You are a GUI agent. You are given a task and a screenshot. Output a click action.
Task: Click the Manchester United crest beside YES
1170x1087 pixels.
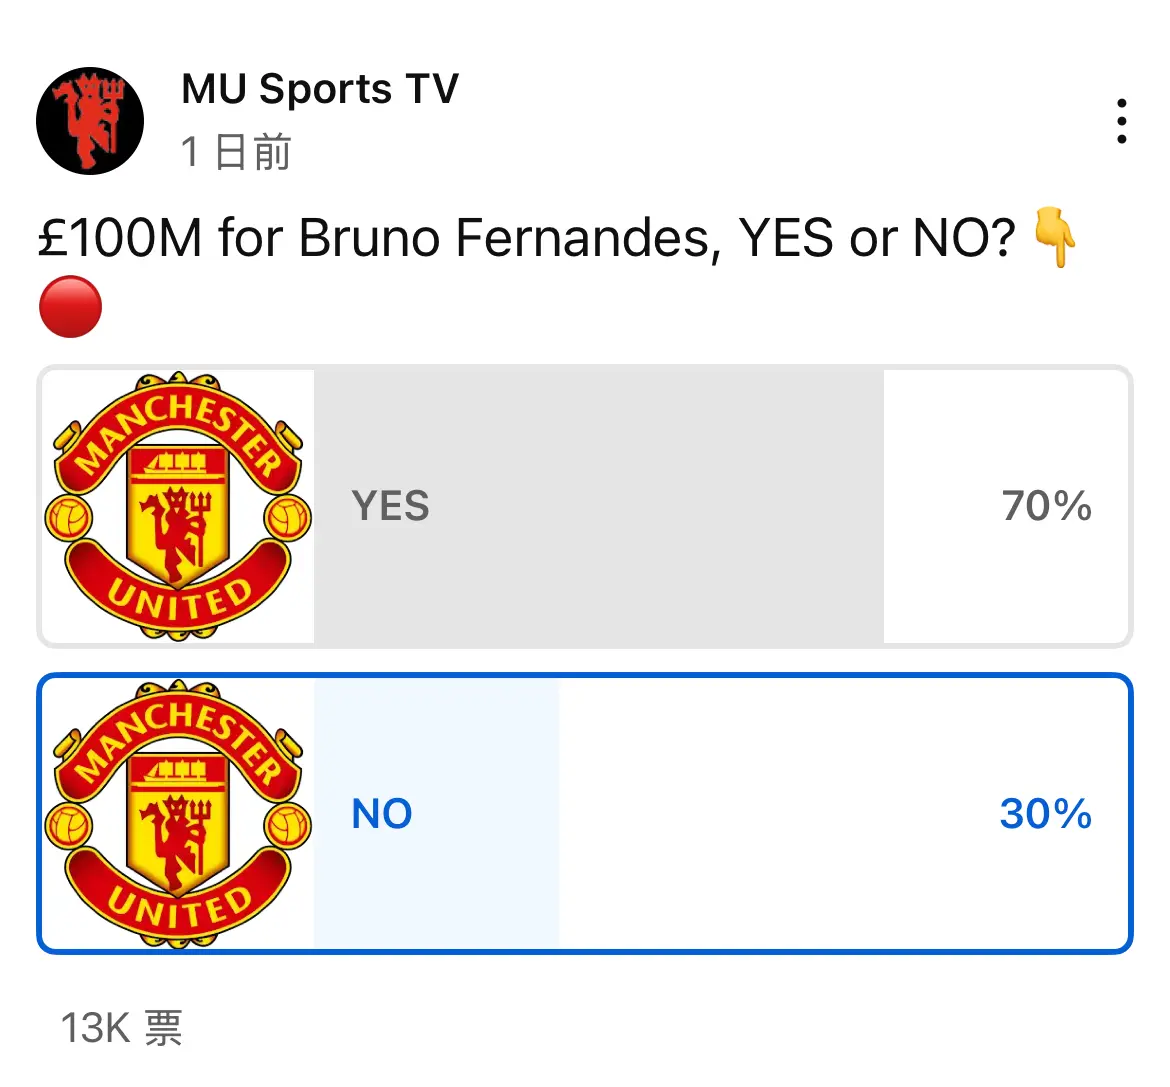[178, 507]
